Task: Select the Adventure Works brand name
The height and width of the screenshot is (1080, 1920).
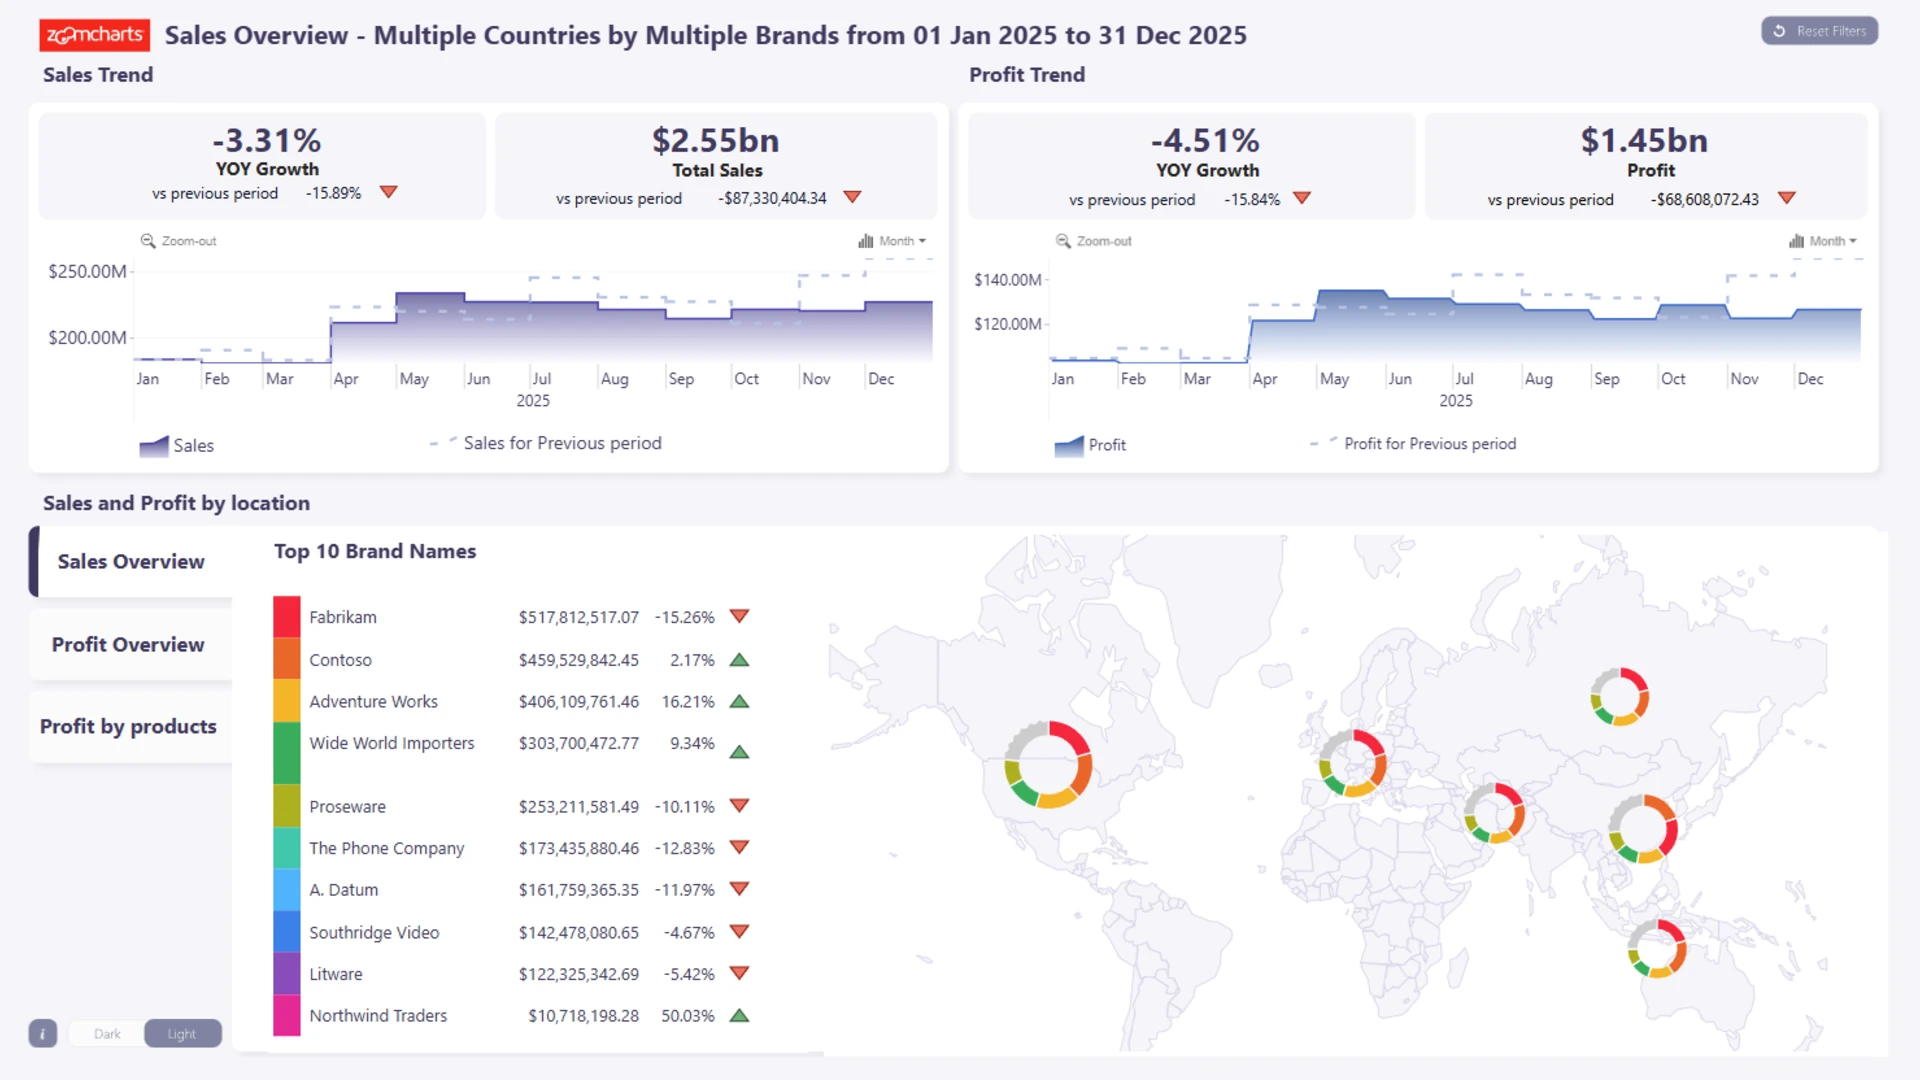Action: [373, 702]
